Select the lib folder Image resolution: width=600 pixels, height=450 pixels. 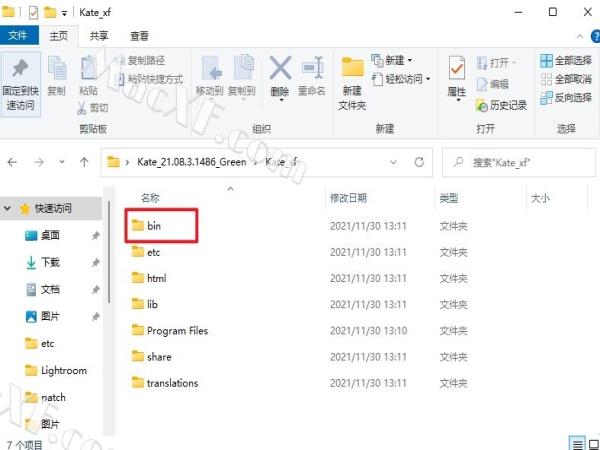pos(145,305)
